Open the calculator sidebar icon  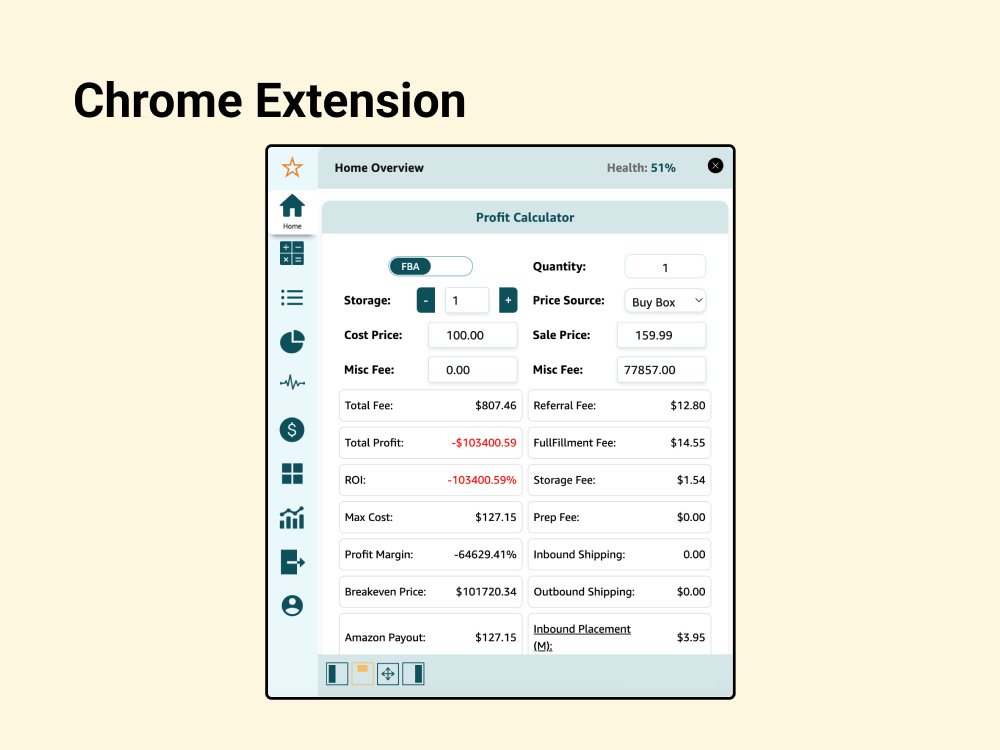[x=292, y=253]
